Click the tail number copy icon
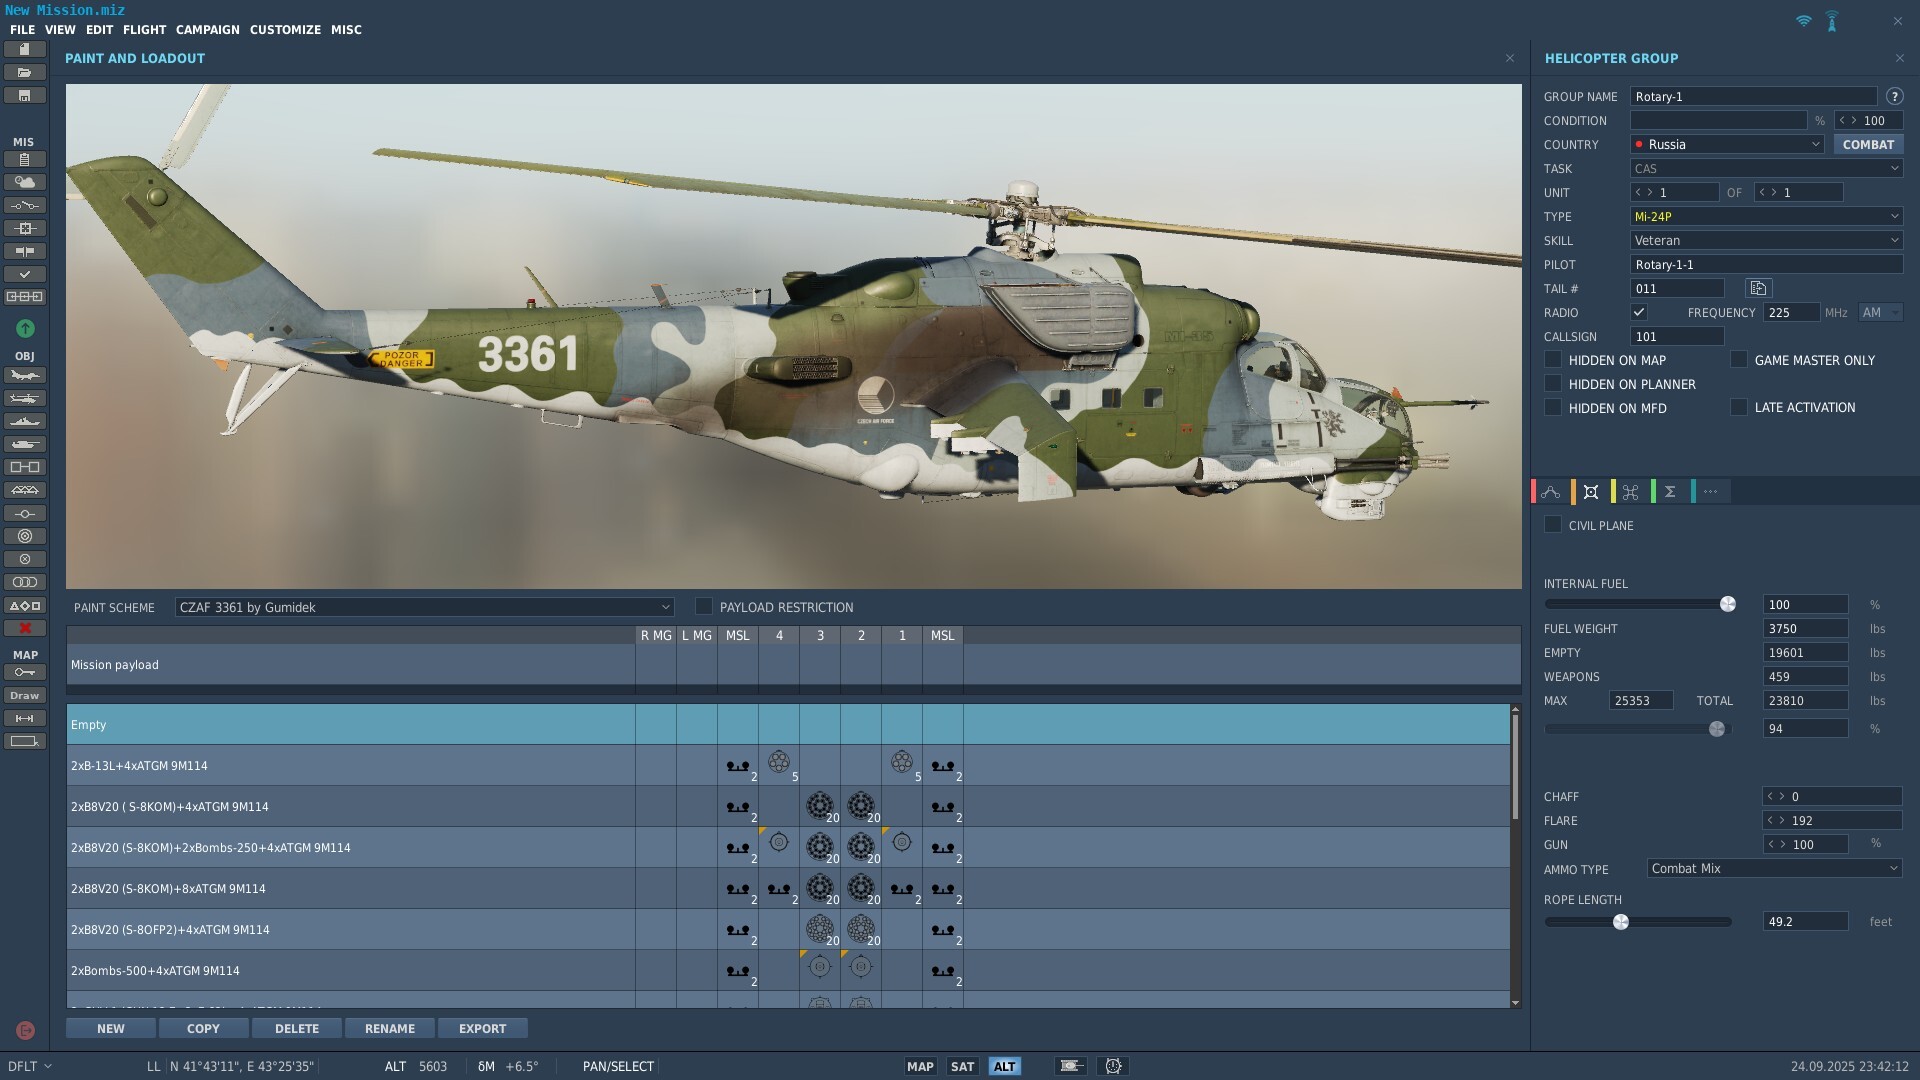 tap(1758, 288)
